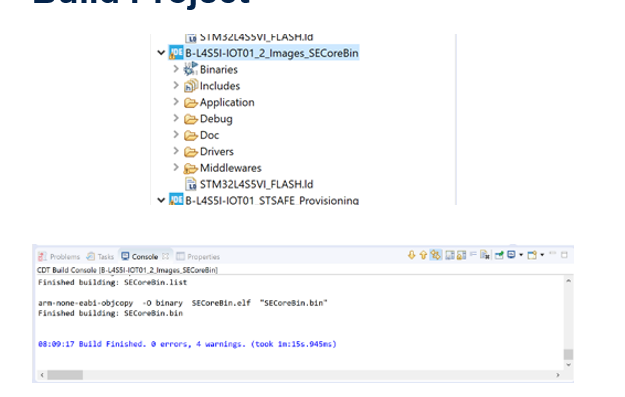Expand the Binaries node
The height and width of the screenshot is (397, 625).
(176, 69)
